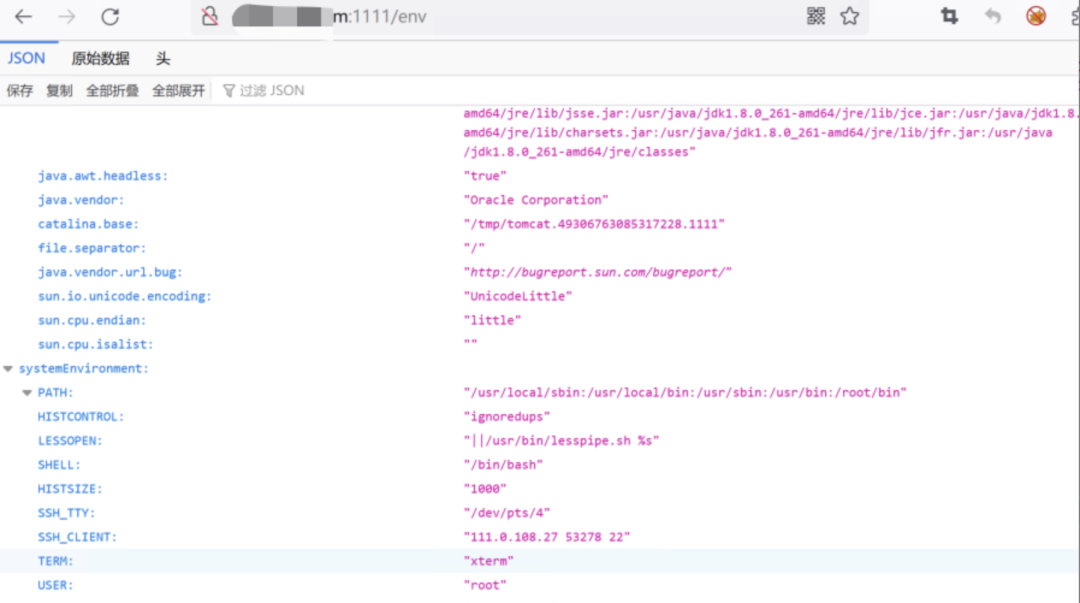Go back with the browser back arrow
Viewport: 1080px width, 603px height.
coord(23,17)
